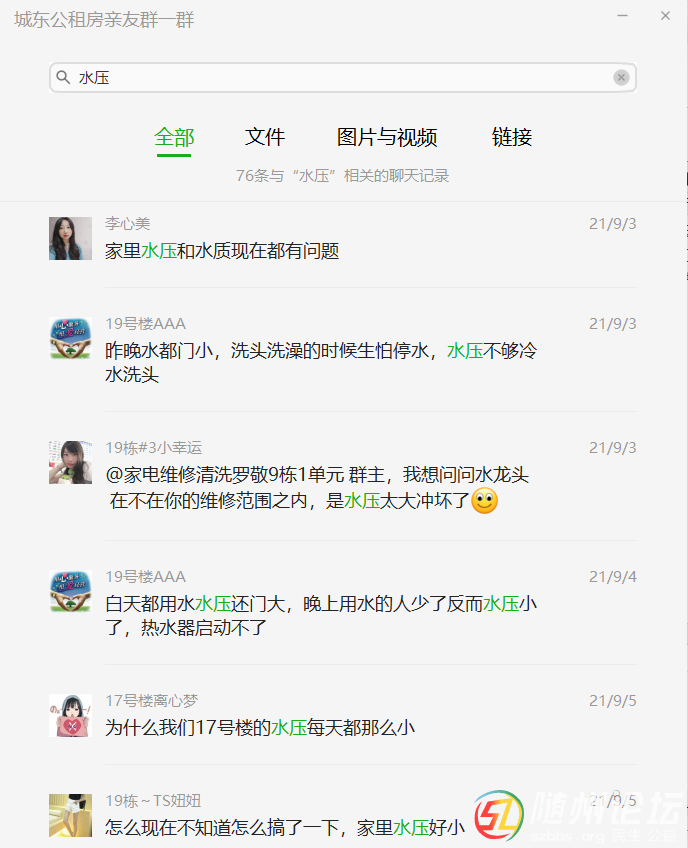Open the 文件 tab
The width and height of the screenshot is (688, 848).
[x=265, y=138]
